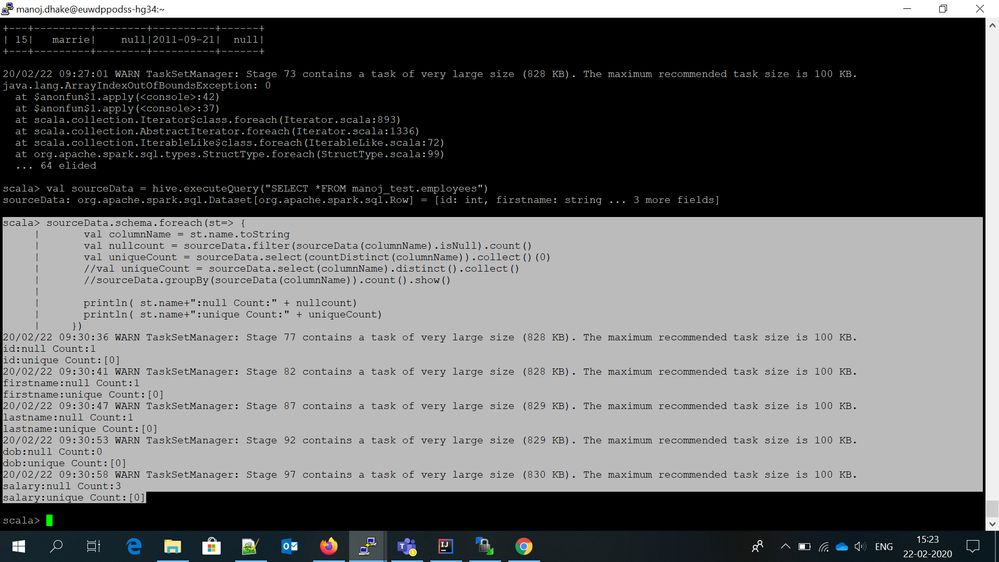Click the 'sourceData.schema.foreach(st=> {' line
Image resolution: width=999 pixels, height=562 pixels.
tap(124, 223)
